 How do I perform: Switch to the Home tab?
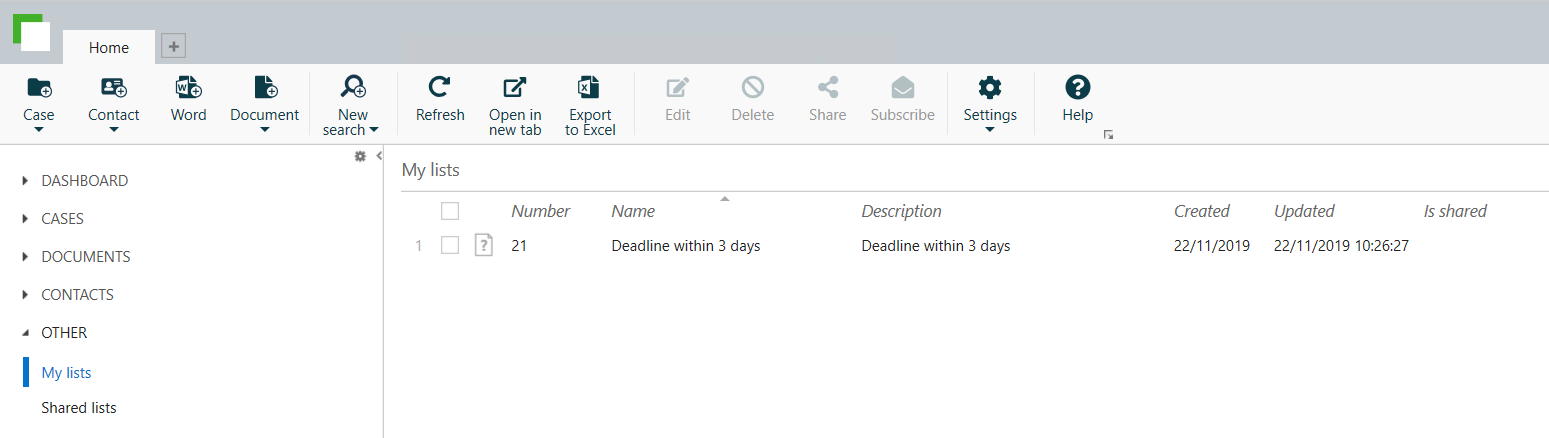(109, 48)
